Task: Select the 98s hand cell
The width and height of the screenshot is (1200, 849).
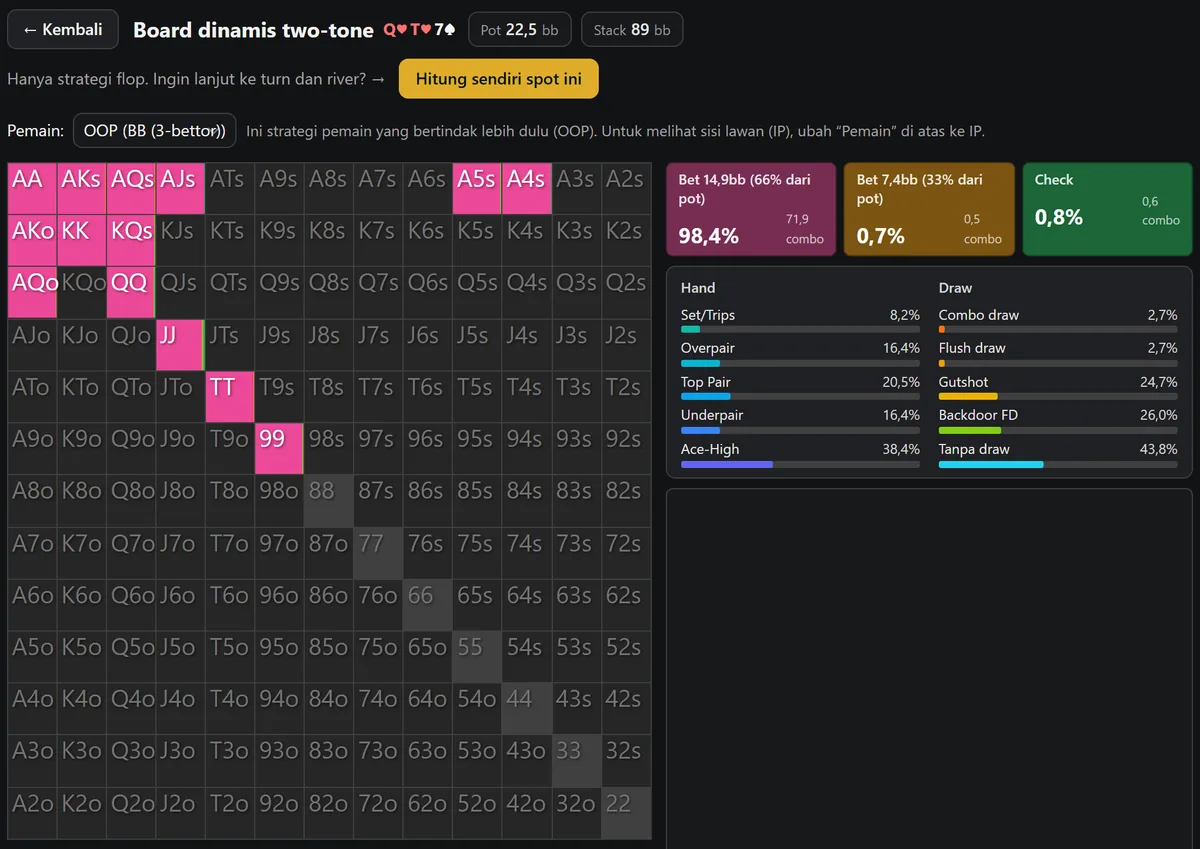Action: [x=329, y=449]
